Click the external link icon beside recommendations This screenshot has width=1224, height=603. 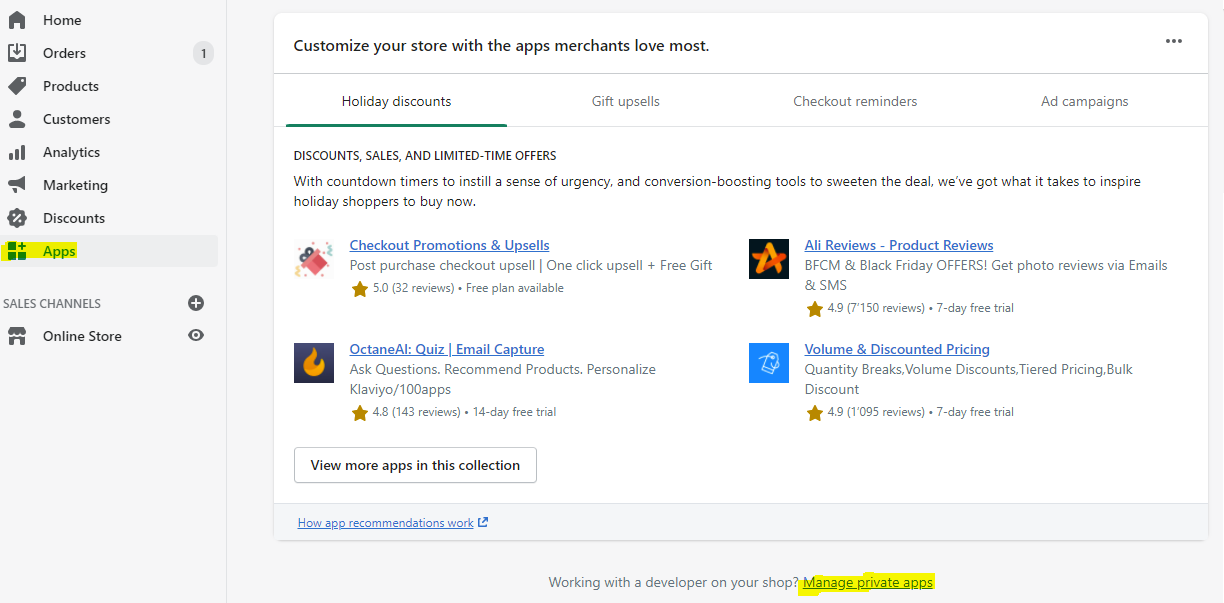point(484,522)
